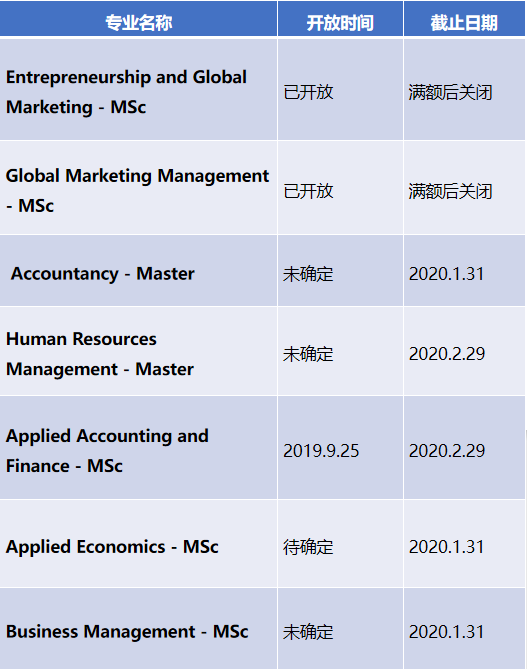The image size is (527, 669).
Task: Select the Accountancy - Master program name
Action: 102,273
